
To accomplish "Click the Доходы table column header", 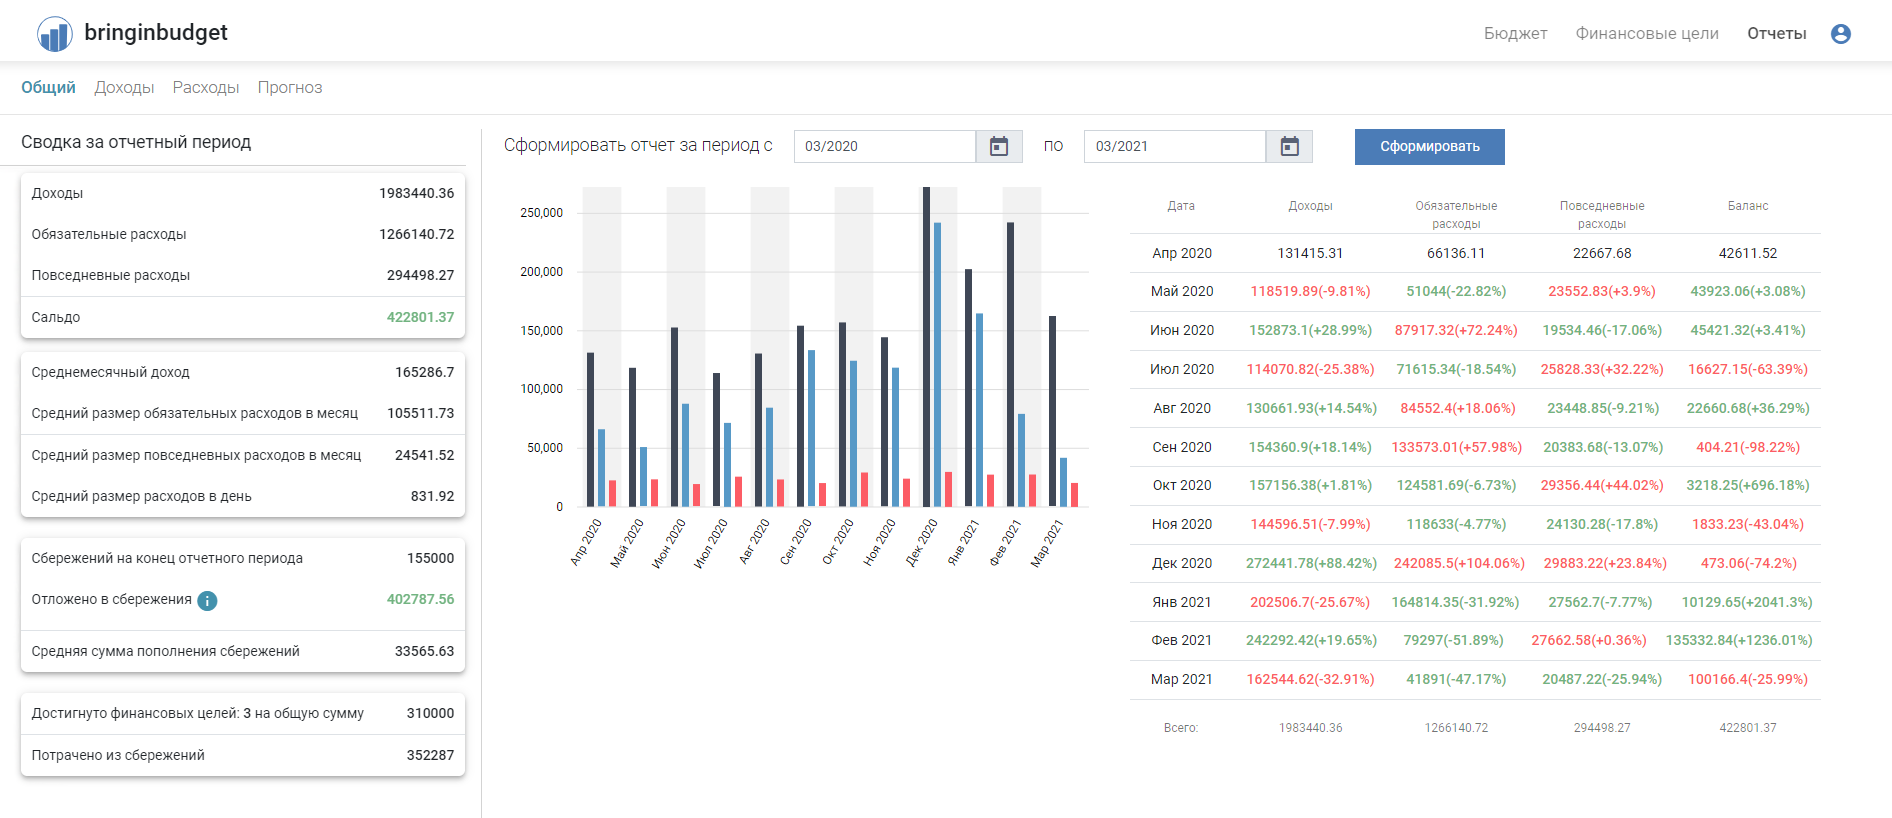I will coord(1310,206).
